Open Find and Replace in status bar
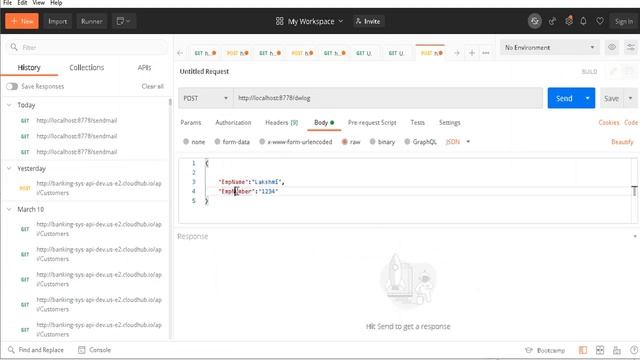The image size is (640, 360). 36,350
